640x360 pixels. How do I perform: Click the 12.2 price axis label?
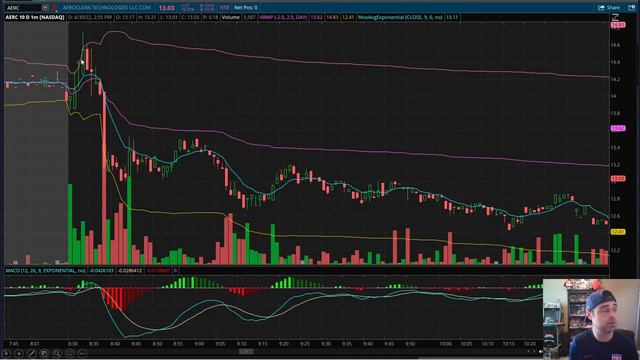pos(616,250)
